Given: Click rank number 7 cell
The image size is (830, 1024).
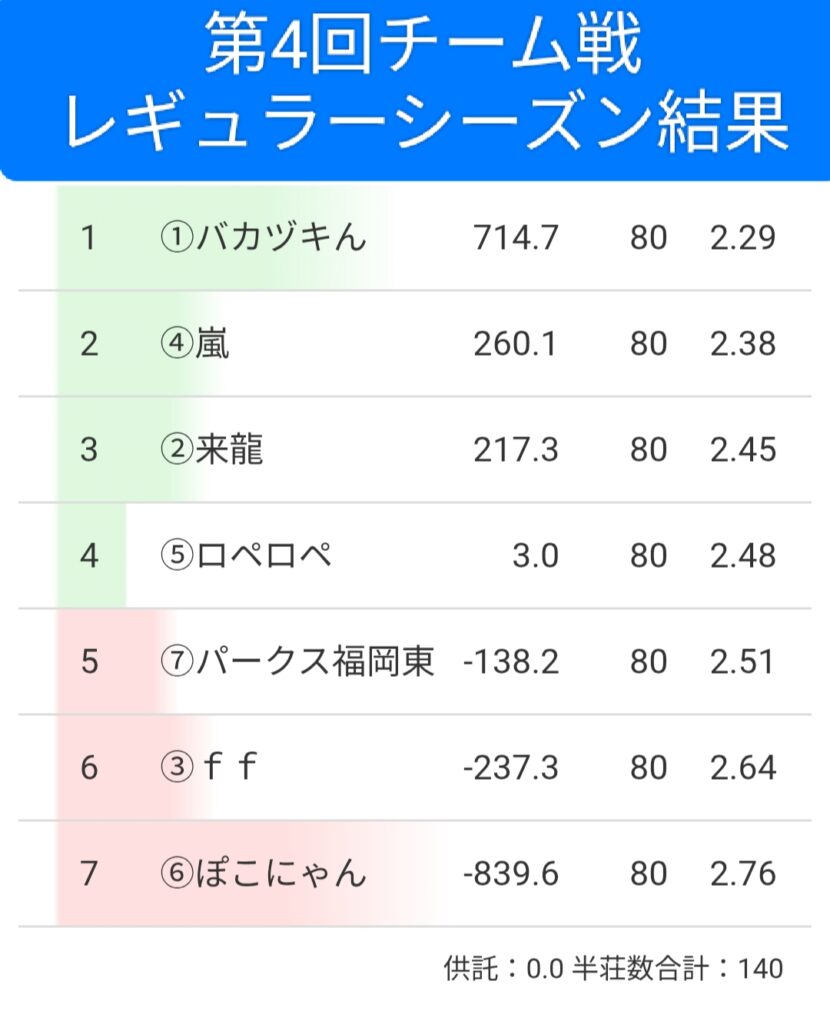Looking at the screenshot, I should [x=89, y=874].
